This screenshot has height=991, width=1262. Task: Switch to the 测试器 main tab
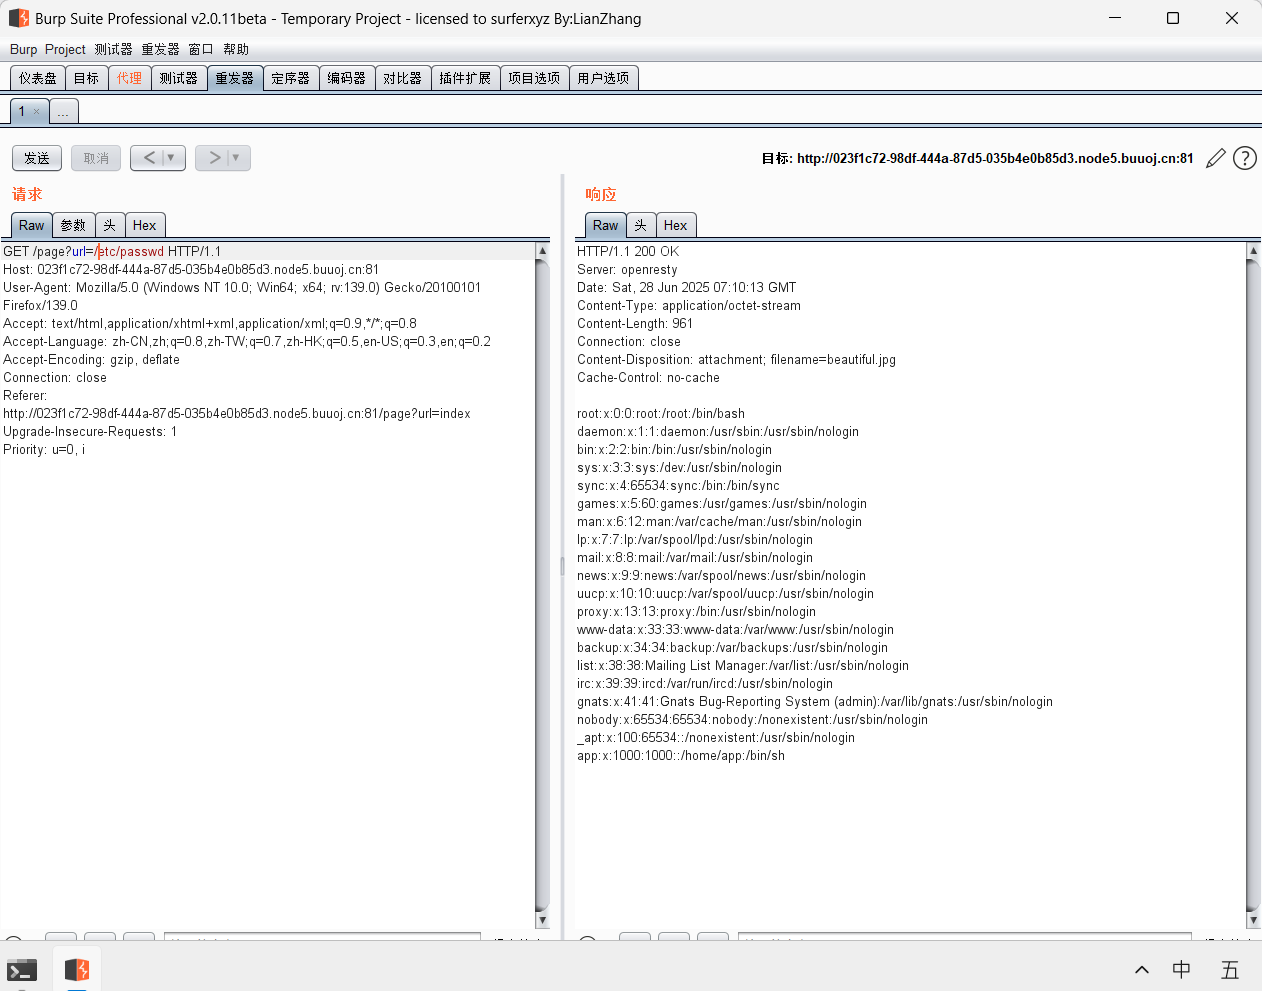[179, 78]
